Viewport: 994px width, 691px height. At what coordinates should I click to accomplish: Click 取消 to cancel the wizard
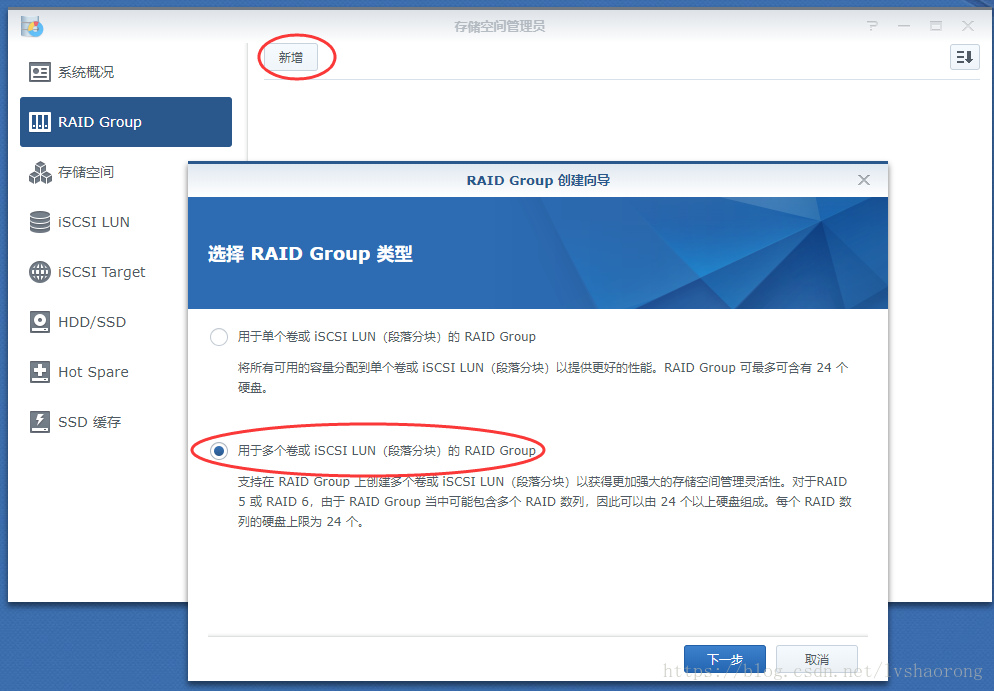click(816, 659)
